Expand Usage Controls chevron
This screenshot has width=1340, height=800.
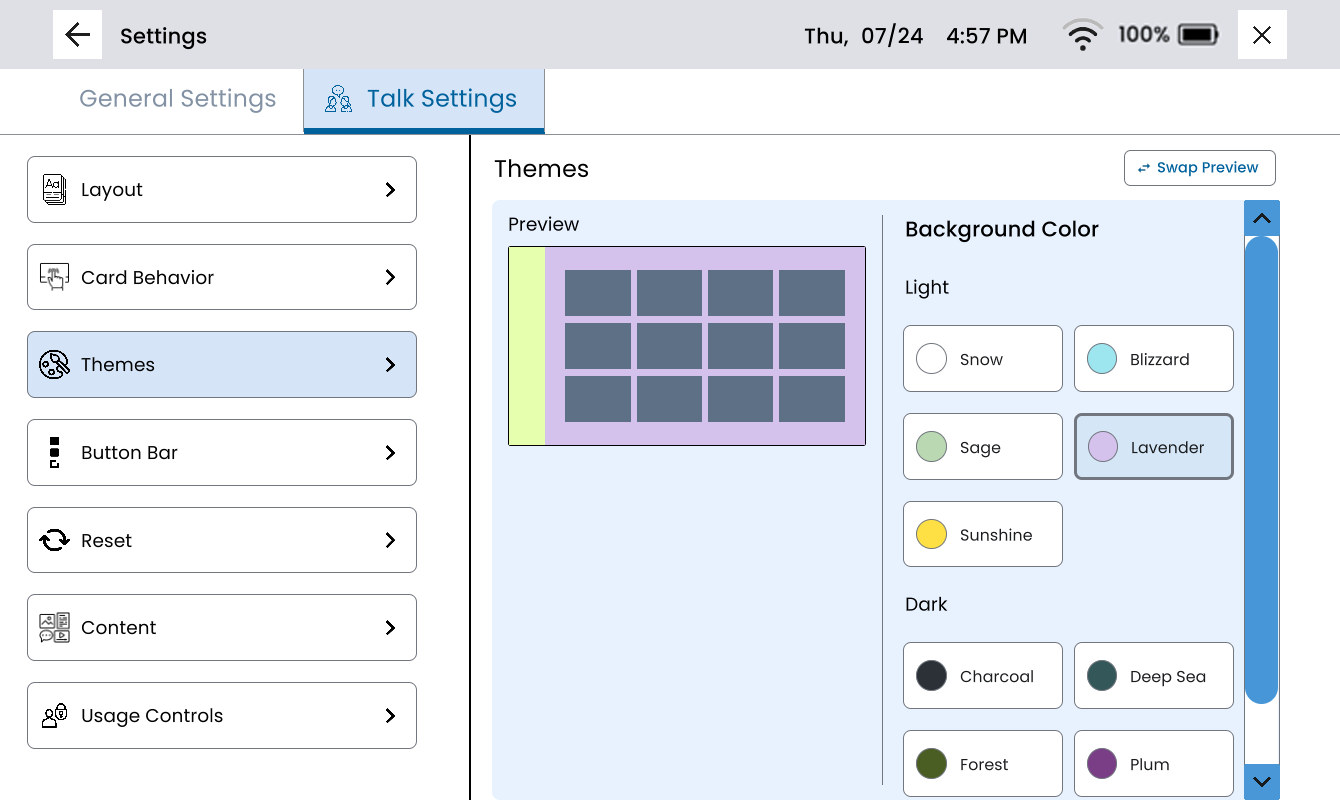tap(390, 715)
